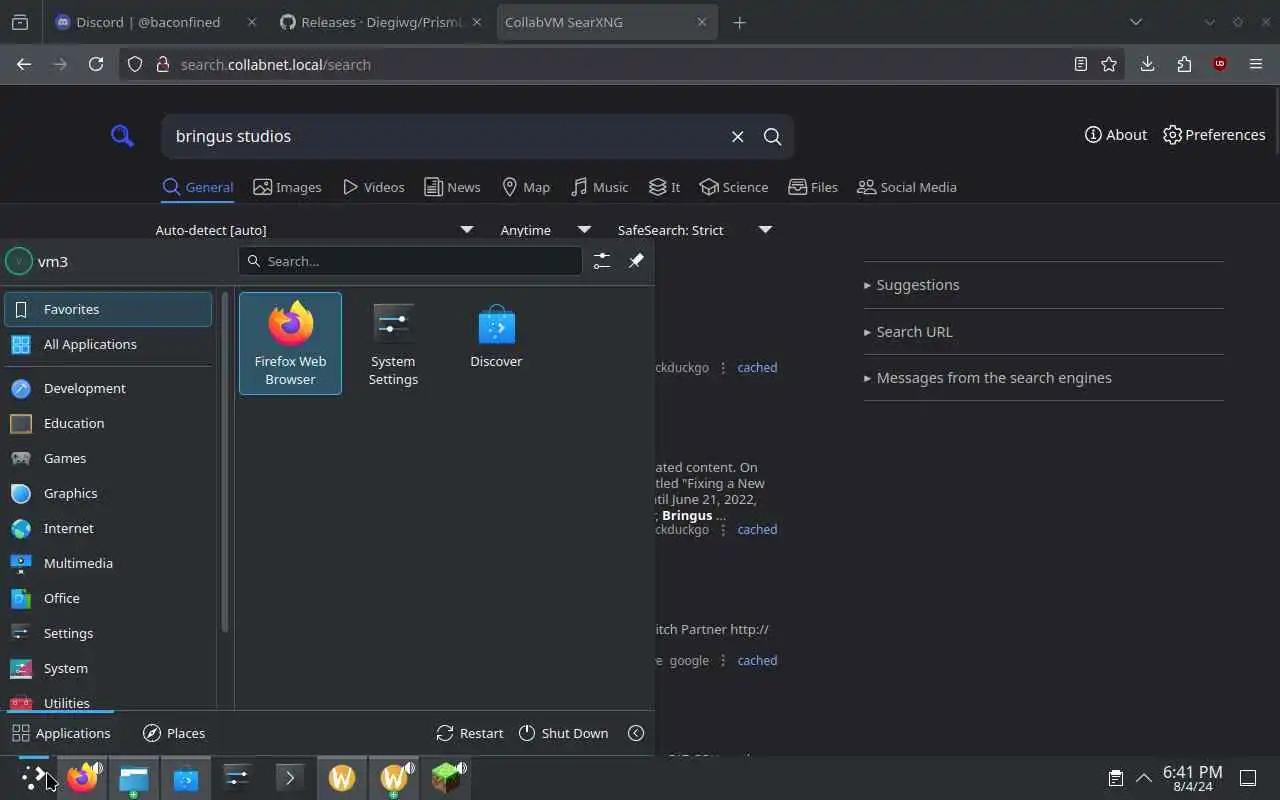List all tabs dropdown arrow
The height and width of the screenshot is (800, 1280).
coord(1135,22)
